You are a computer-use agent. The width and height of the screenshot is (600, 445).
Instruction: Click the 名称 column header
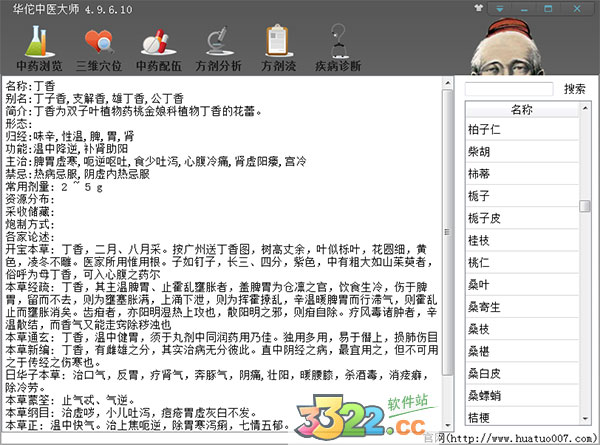[522, 109]
